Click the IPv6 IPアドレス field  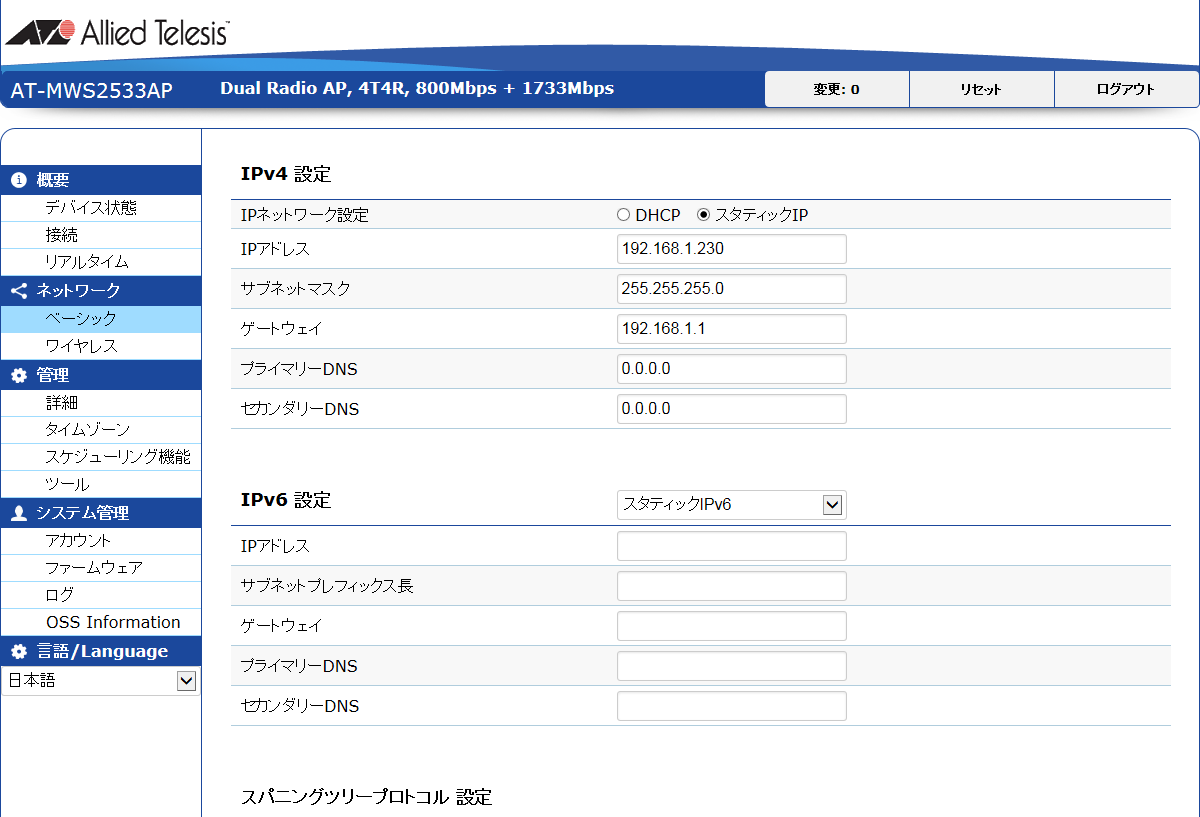tap(732, 546)
